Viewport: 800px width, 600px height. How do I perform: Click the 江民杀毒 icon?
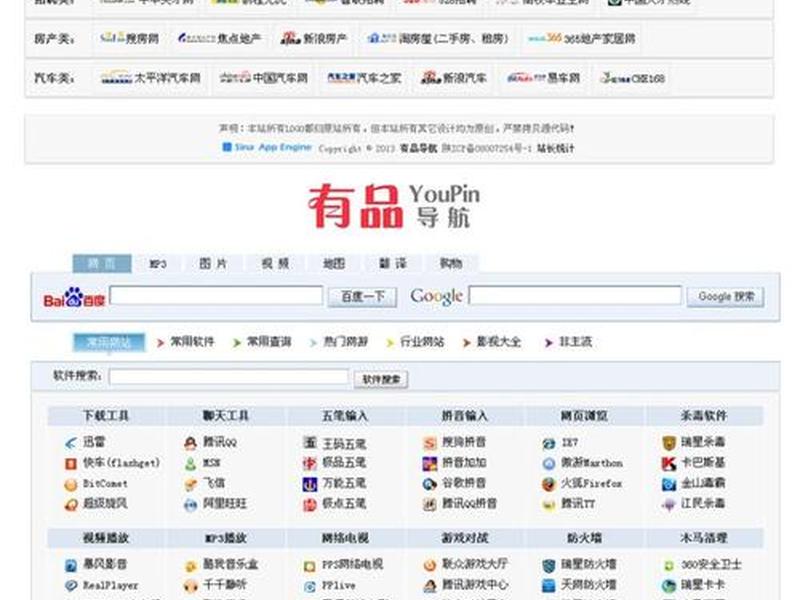669,505
